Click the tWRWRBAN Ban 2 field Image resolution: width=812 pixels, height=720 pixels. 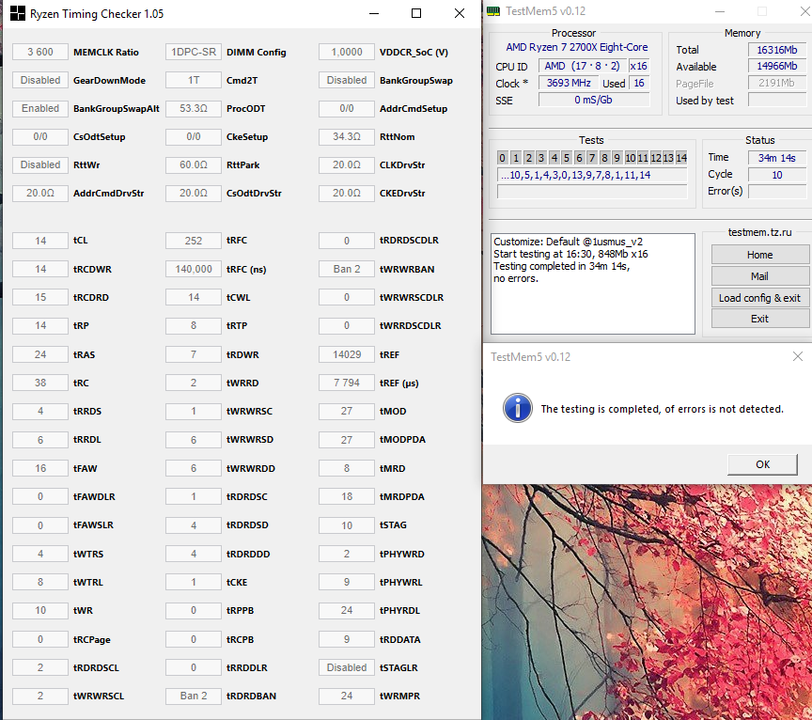(x=347, y=269)
